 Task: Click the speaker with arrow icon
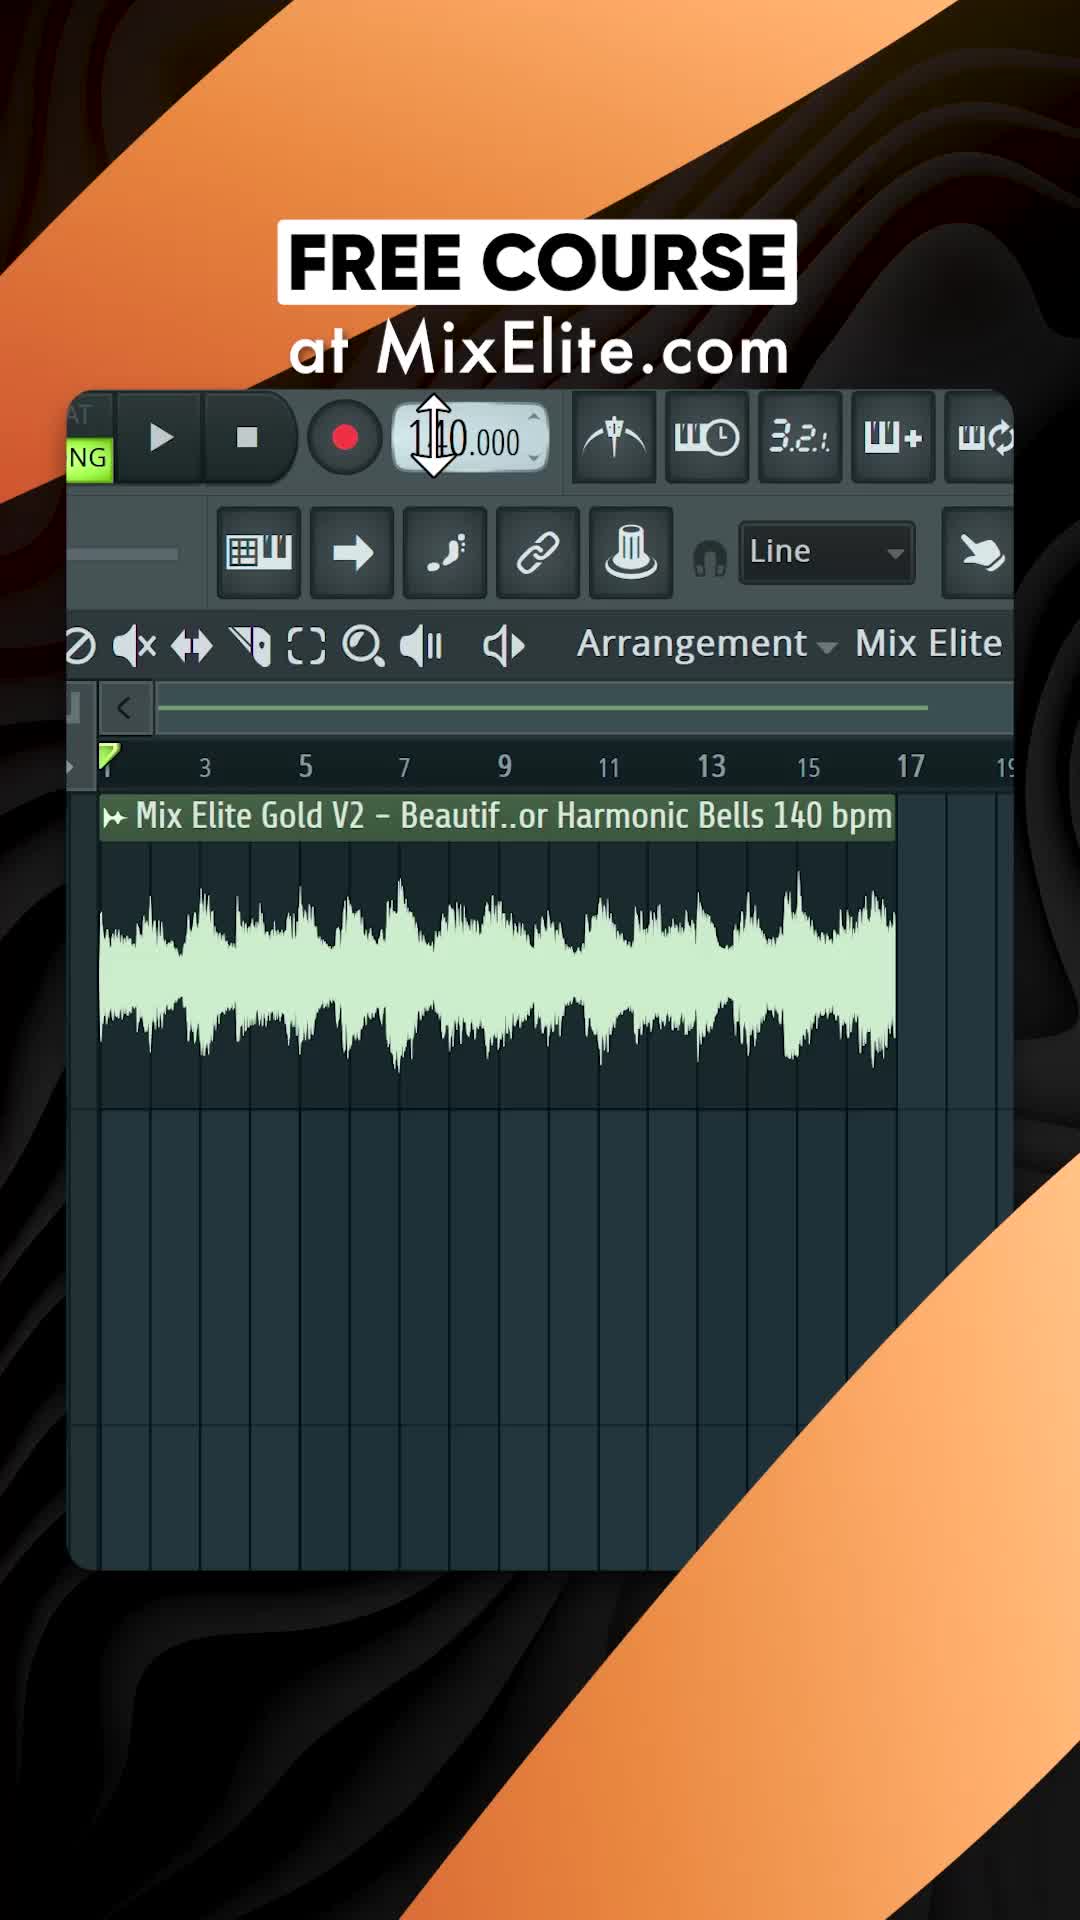point(504,646)
